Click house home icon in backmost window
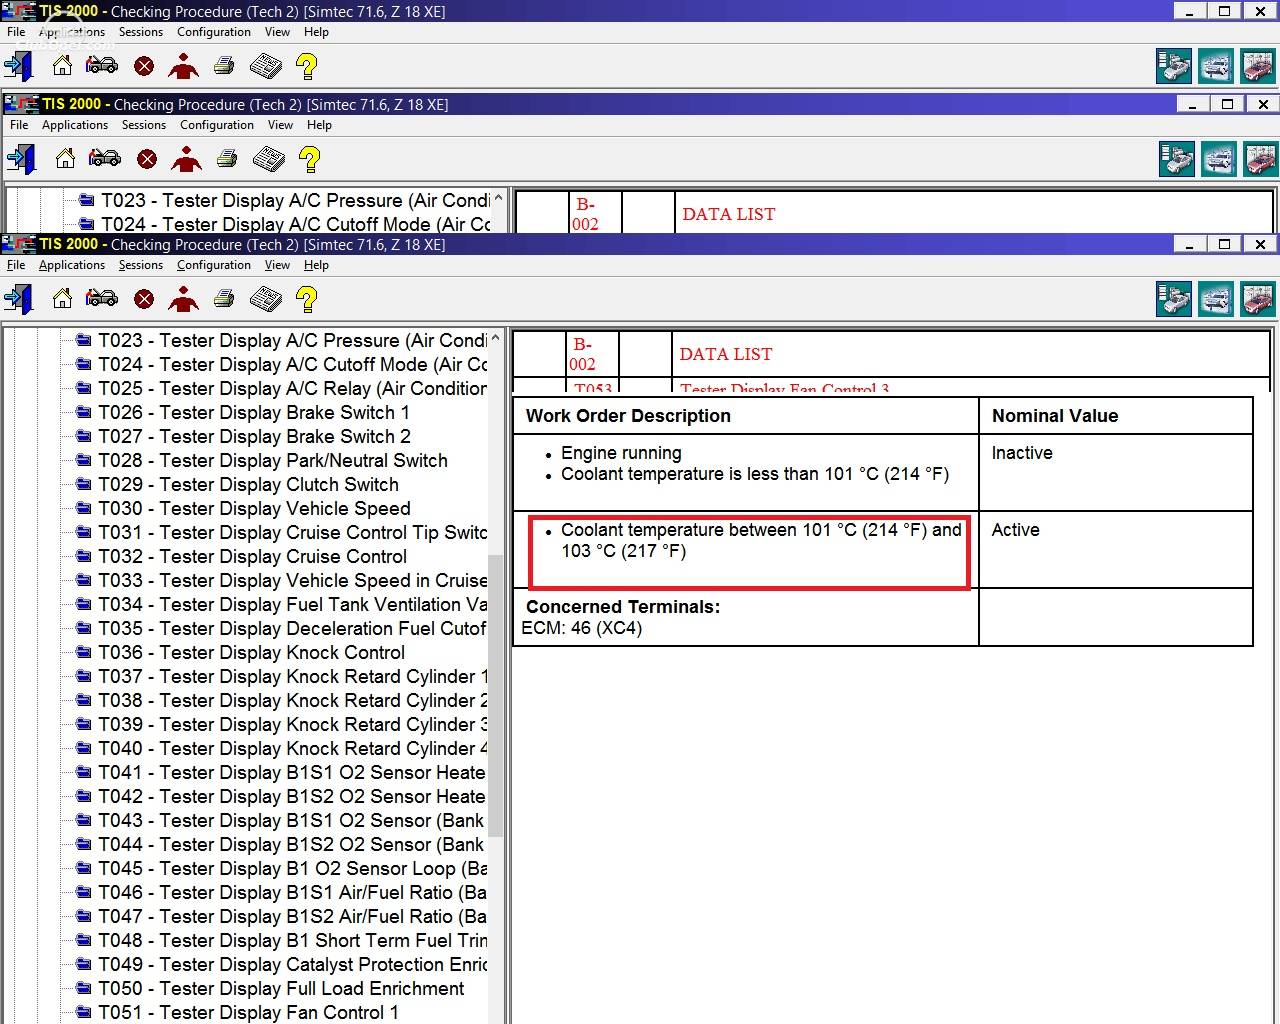The width and height of the screenshot is (1280, 1024). click(x=62, y=65)
